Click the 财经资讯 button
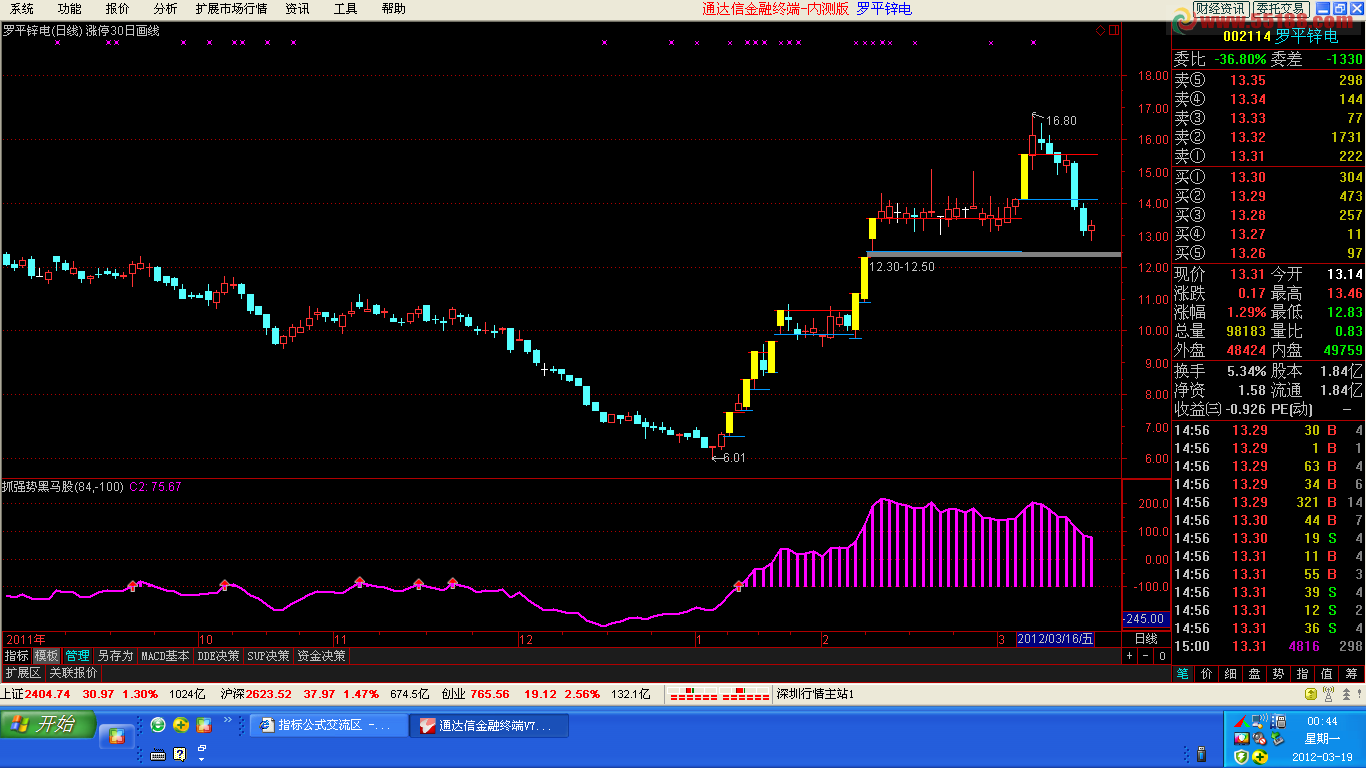1366x768 pixels. (1220, 9)
